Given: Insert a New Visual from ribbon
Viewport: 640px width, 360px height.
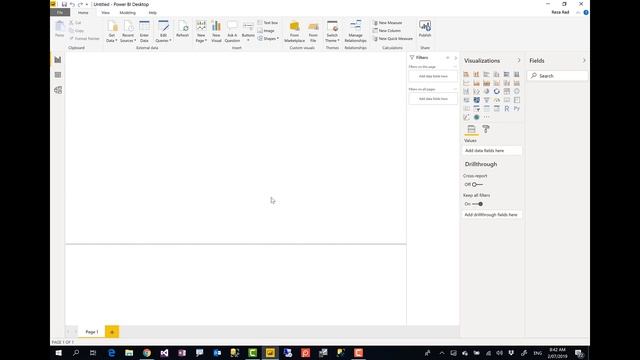Looking at the screenshot, I should tap(216, 31).
